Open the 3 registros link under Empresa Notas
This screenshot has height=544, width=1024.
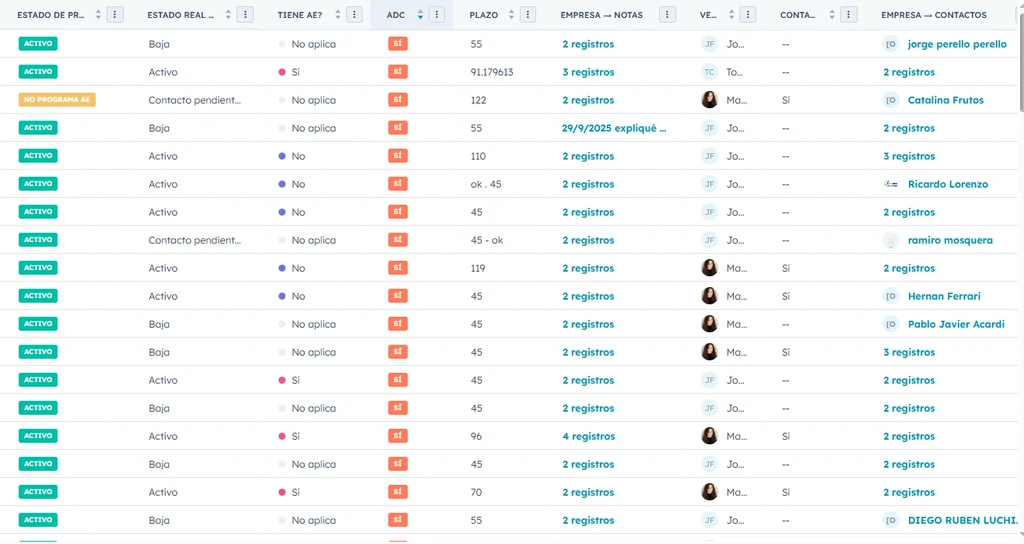click(588, 72)
